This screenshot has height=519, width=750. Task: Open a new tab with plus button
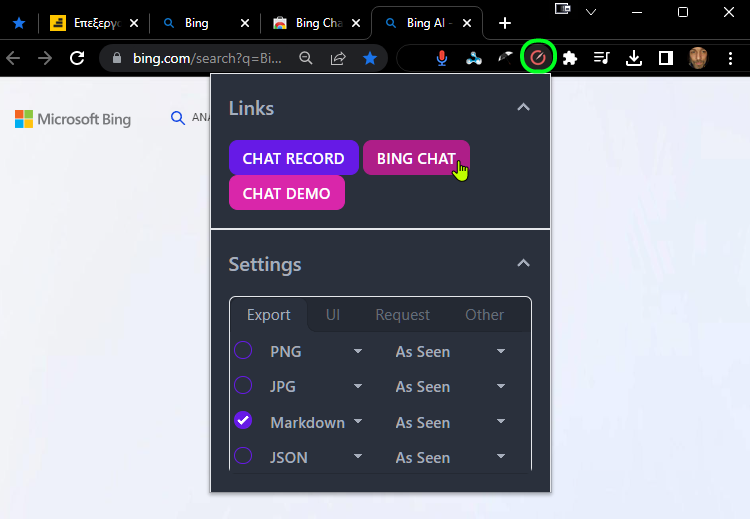(x=505, y=23)
